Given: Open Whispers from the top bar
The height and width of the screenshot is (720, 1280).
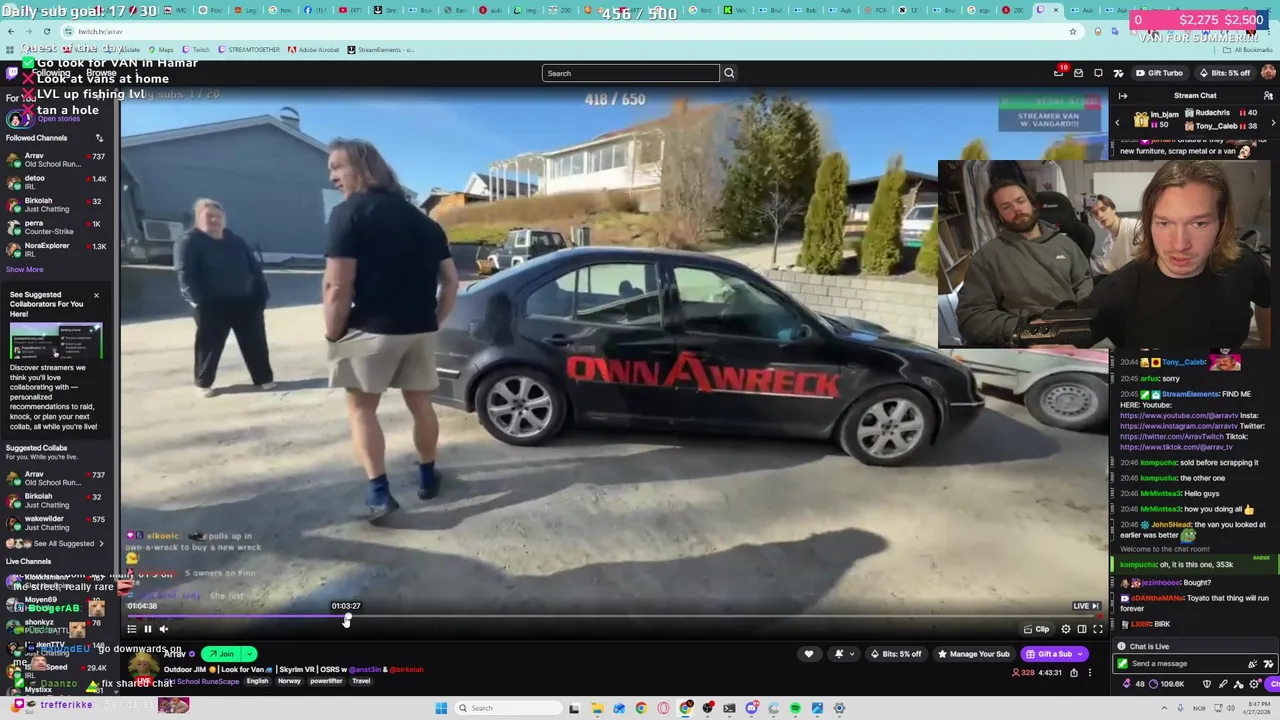Looking at the screenshot, I should pos(1078,73).
